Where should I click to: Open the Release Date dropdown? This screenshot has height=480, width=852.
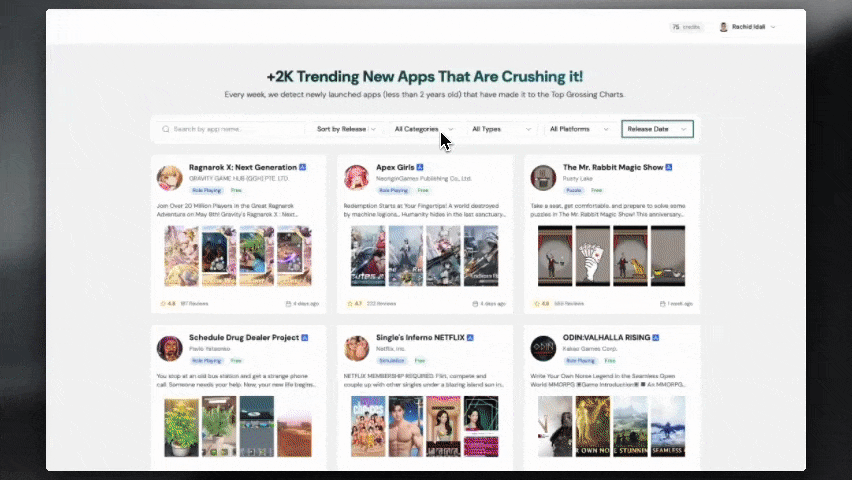(657, 129)
